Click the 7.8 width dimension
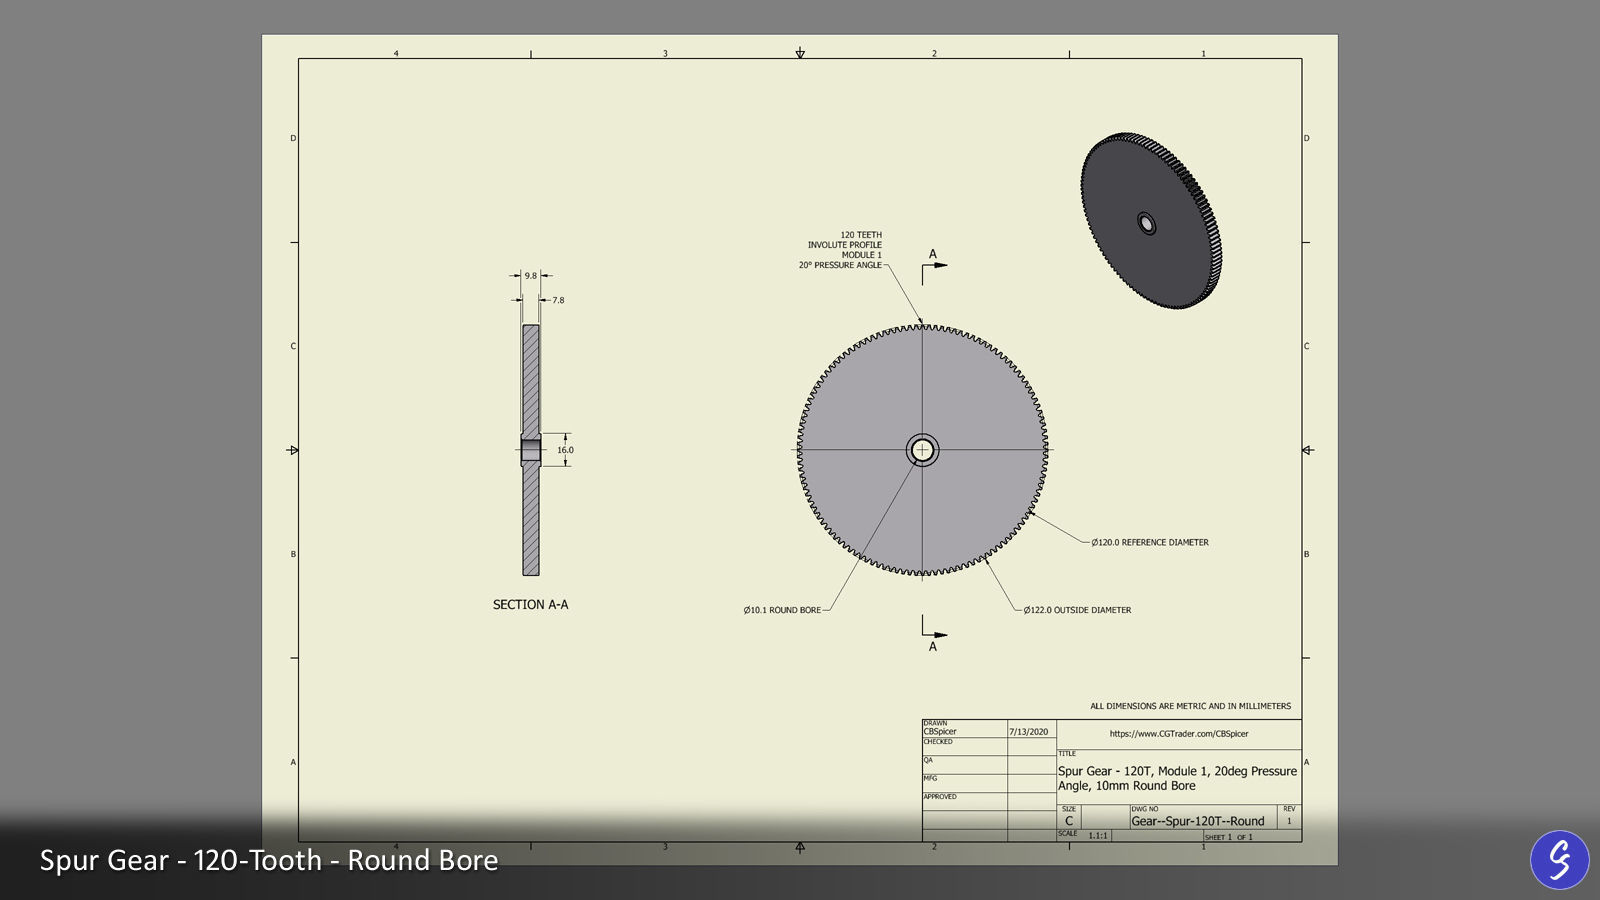Image resolution: width=1600 pixels, height=900 pixels. [x=558, y=300]
